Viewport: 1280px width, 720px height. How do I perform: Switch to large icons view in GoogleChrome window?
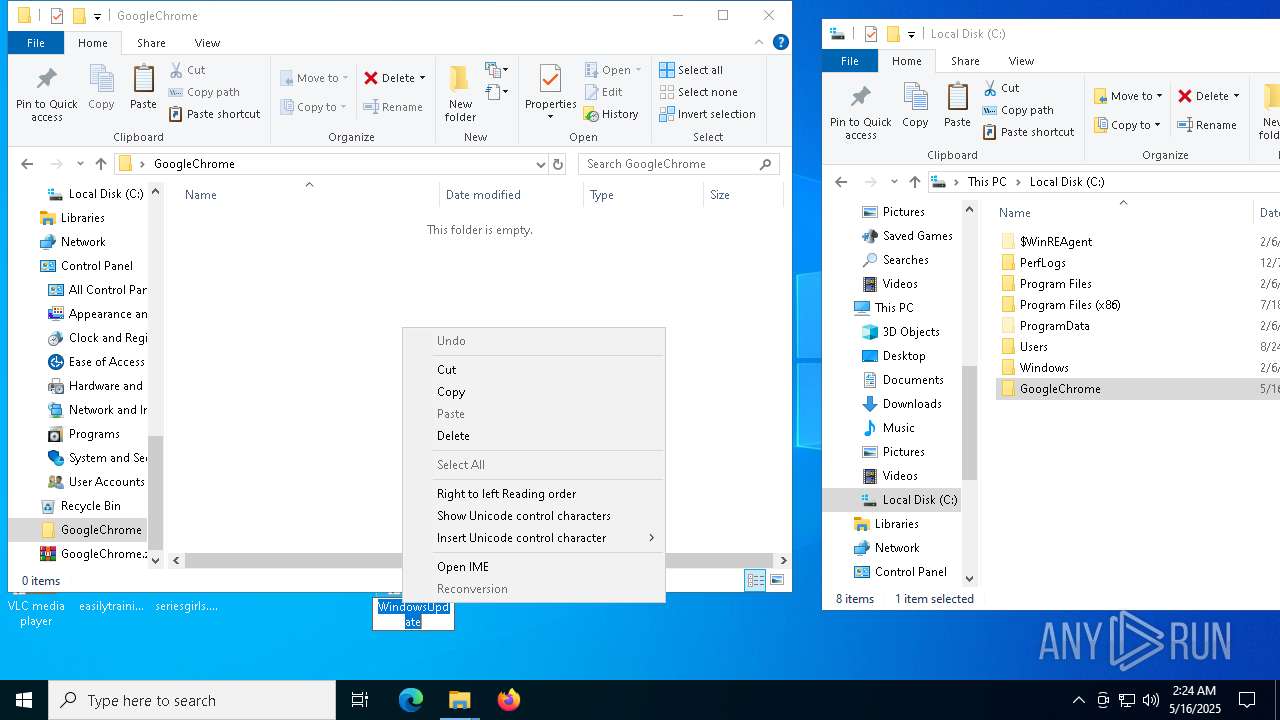point(777,580)
